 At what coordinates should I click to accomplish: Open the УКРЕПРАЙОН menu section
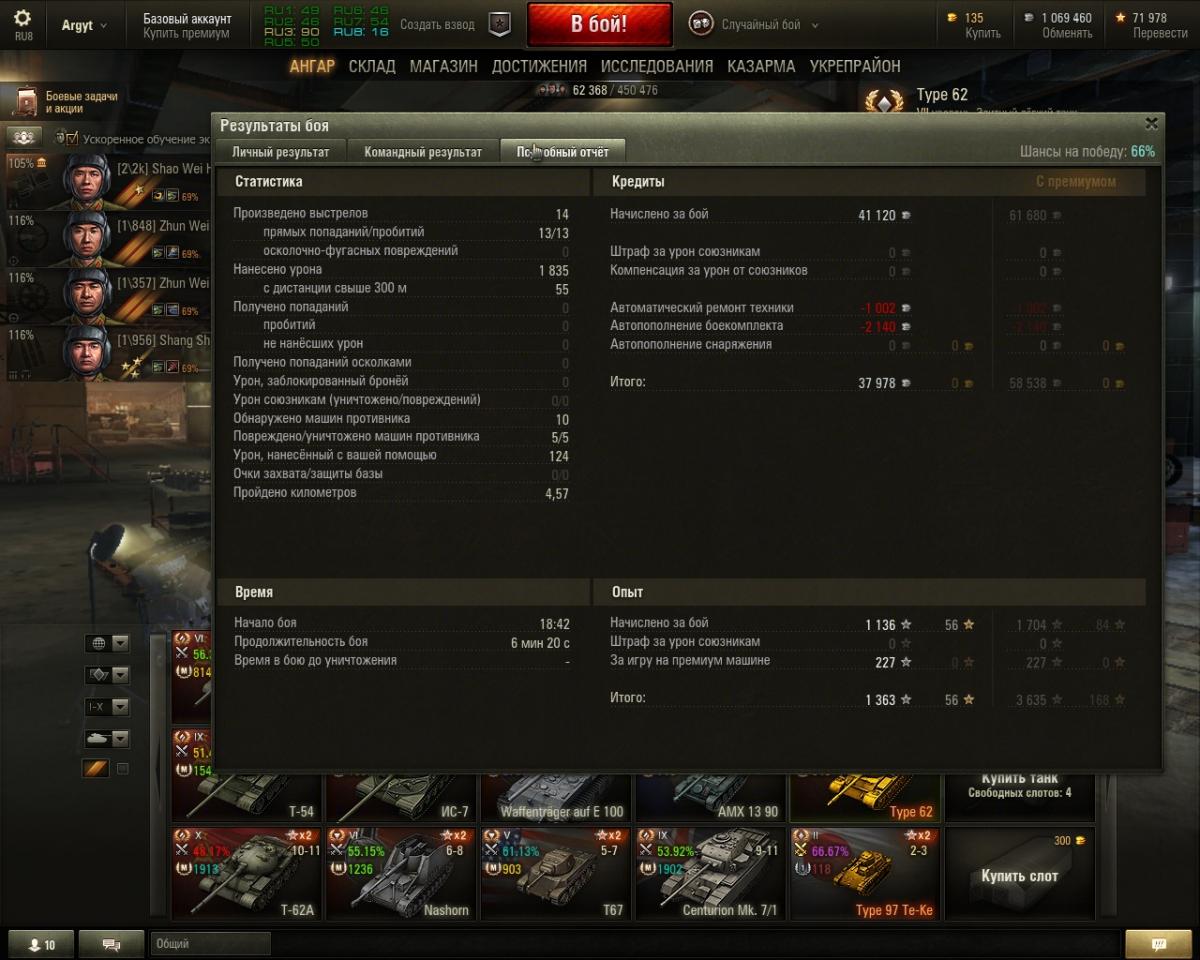855,66
